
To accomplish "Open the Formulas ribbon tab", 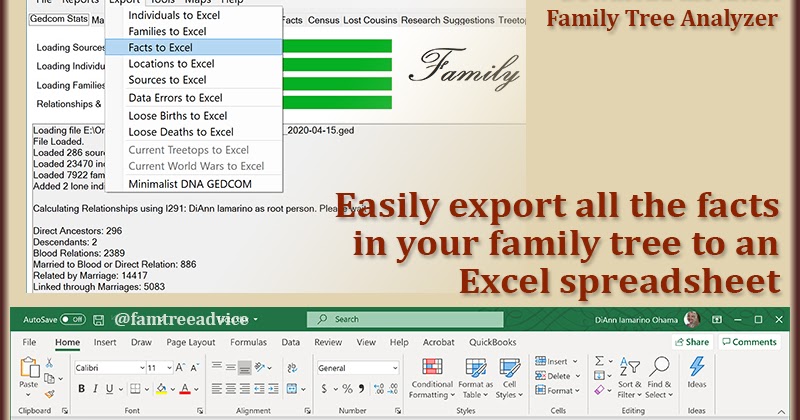I will click(248, 342).
